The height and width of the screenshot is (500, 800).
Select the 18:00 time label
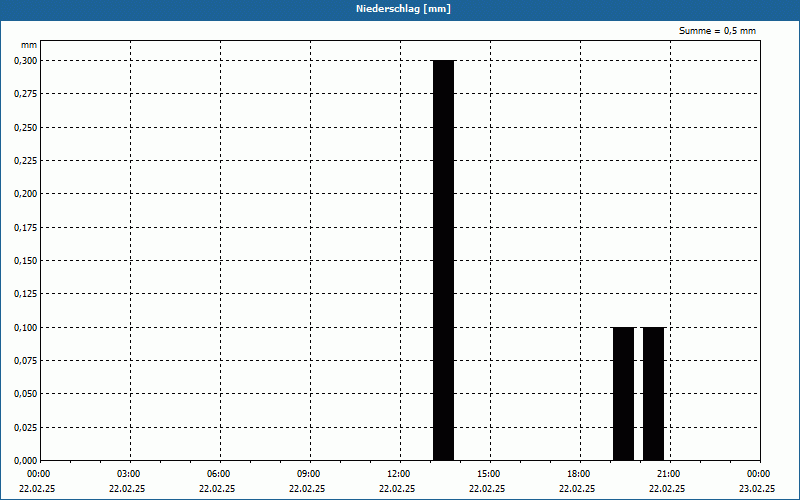tap(579, 474)
